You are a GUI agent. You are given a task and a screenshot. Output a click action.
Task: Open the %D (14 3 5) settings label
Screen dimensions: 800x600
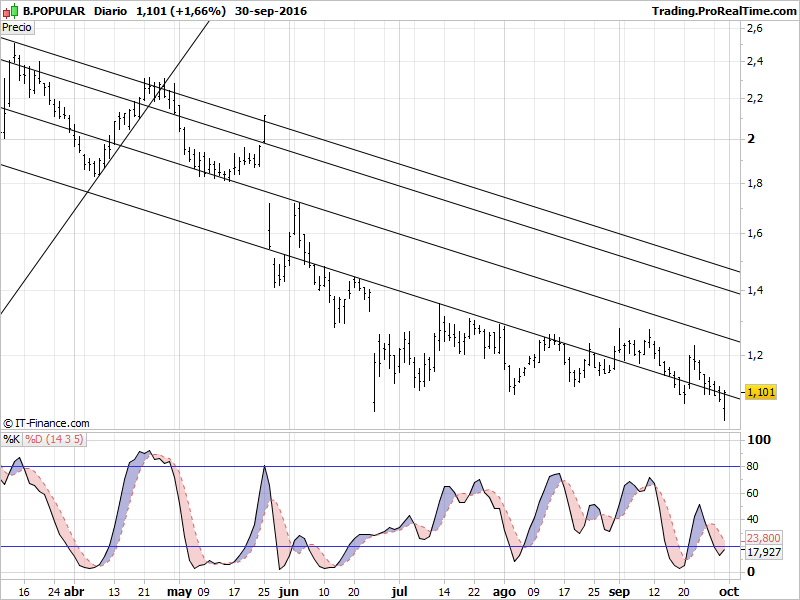tap(54, 439)
